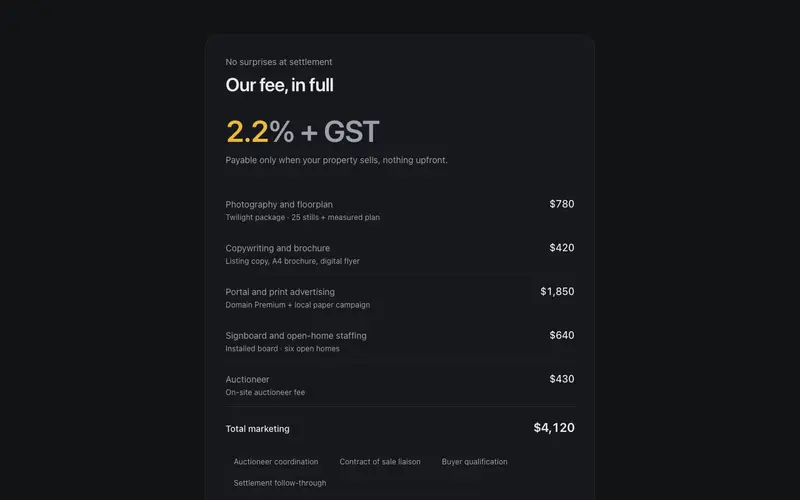Click the $1,850 advertising amount

point(557,292)
